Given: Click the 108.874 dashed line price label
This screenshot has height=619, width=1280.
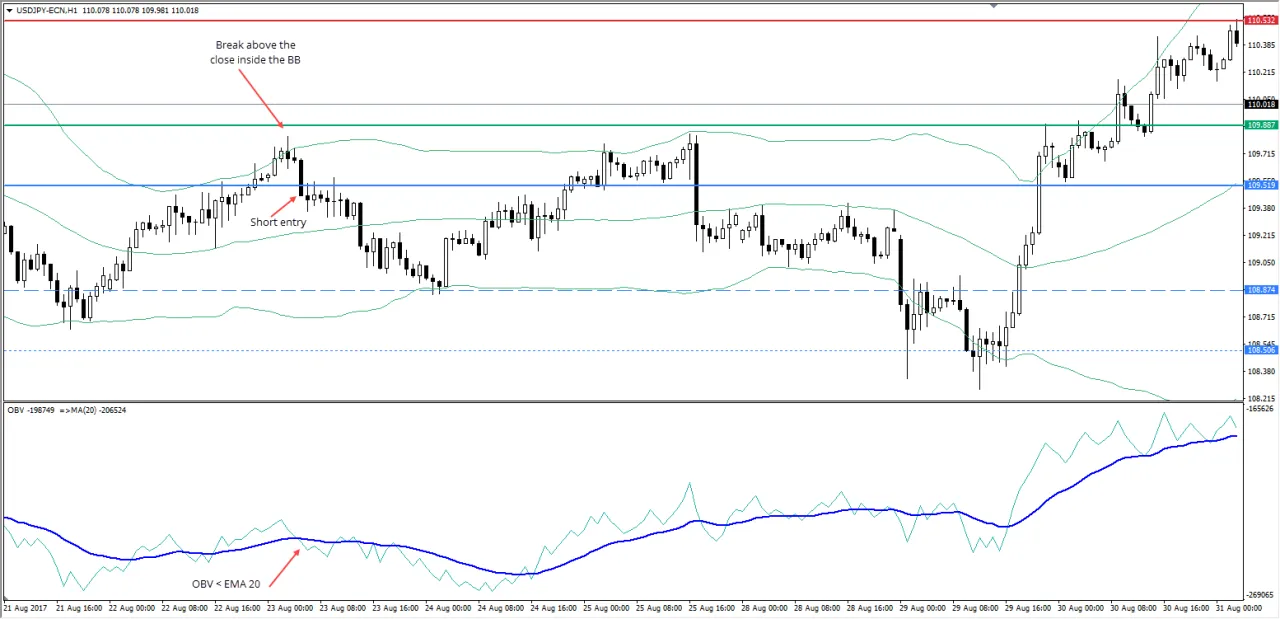Looking at the screenshot, I should (x=1260, y=290).
